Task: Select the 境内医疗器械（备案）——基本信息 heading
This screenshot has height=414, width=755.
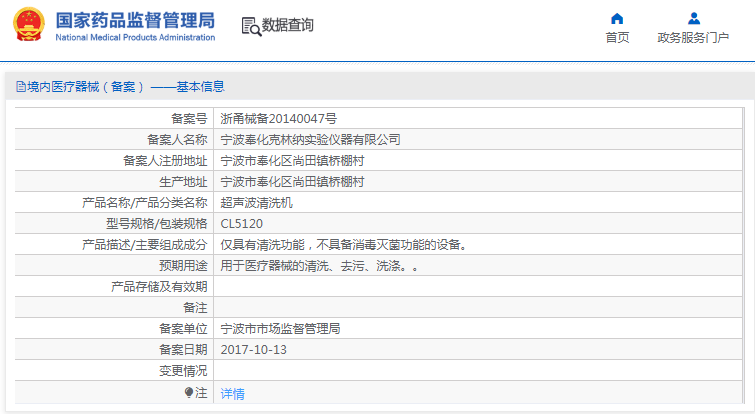Action: [126, 87]
